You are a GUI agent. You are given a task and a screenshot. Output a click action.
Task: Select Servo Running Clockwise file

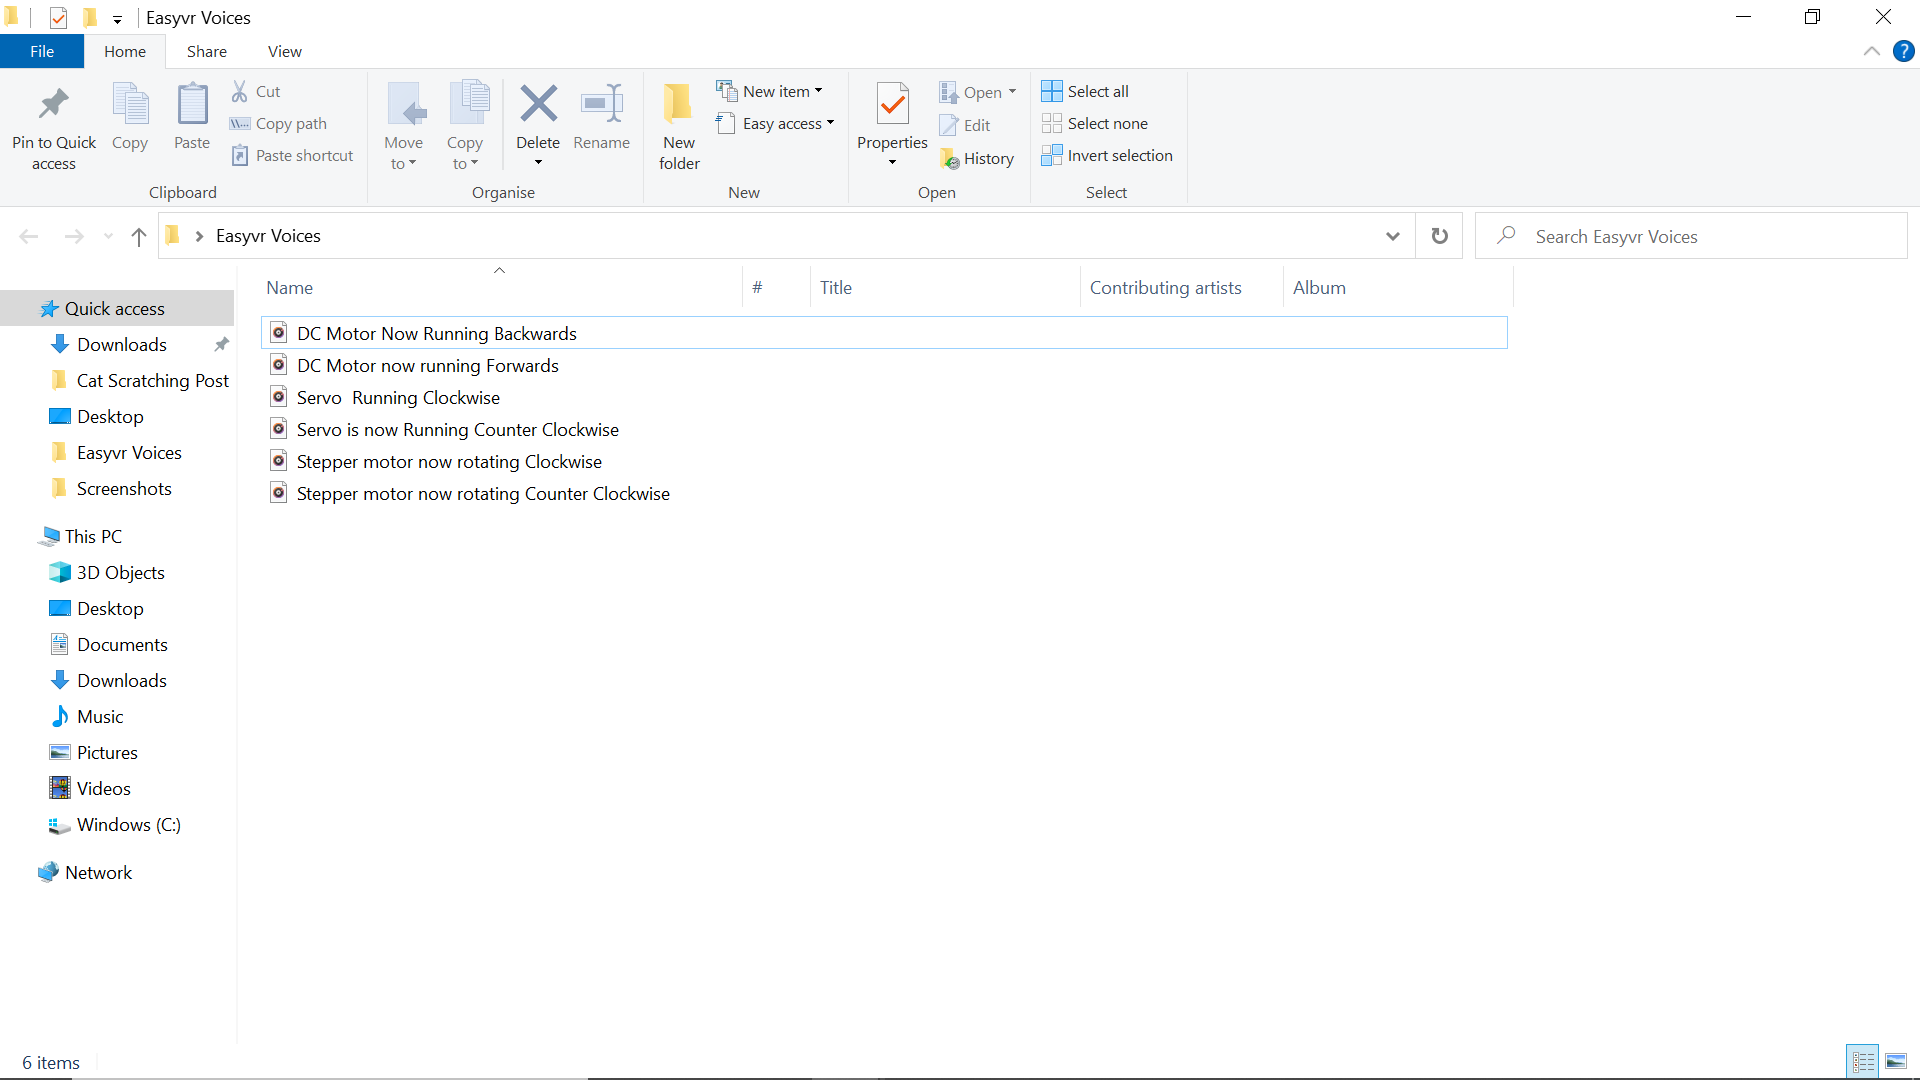click(x=398, y=398)
